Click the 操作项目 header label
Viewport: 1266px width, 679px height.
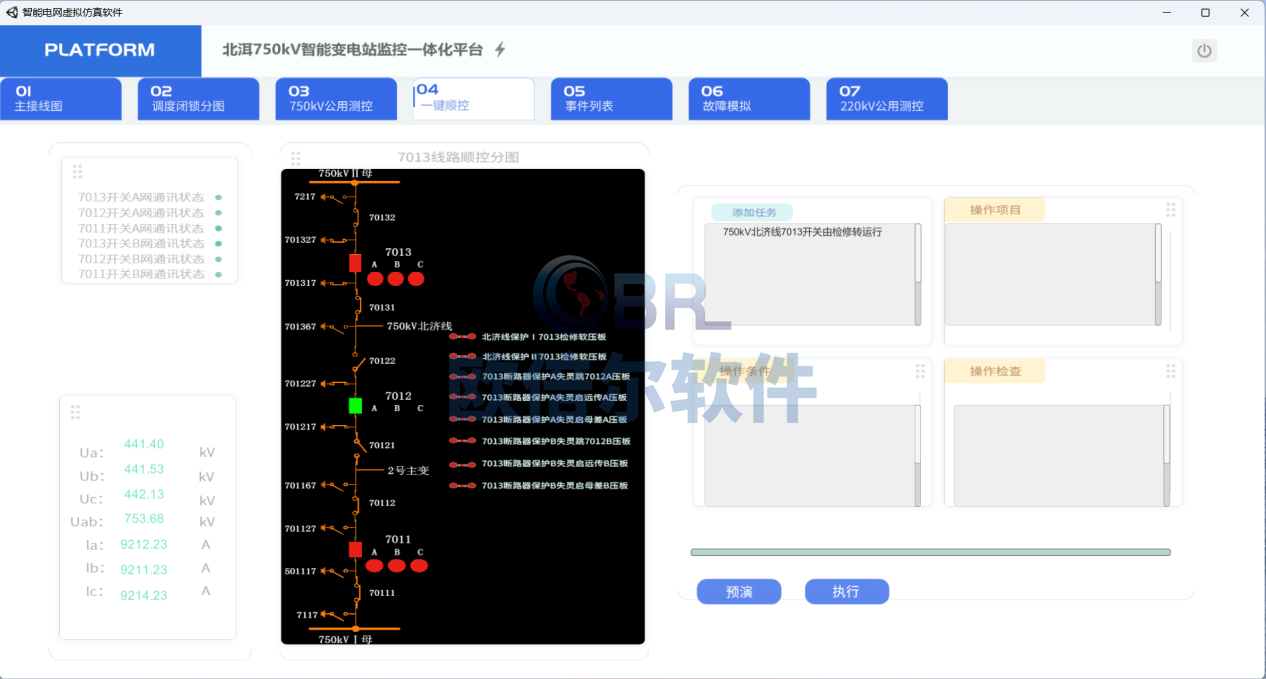tap(995, 210)
